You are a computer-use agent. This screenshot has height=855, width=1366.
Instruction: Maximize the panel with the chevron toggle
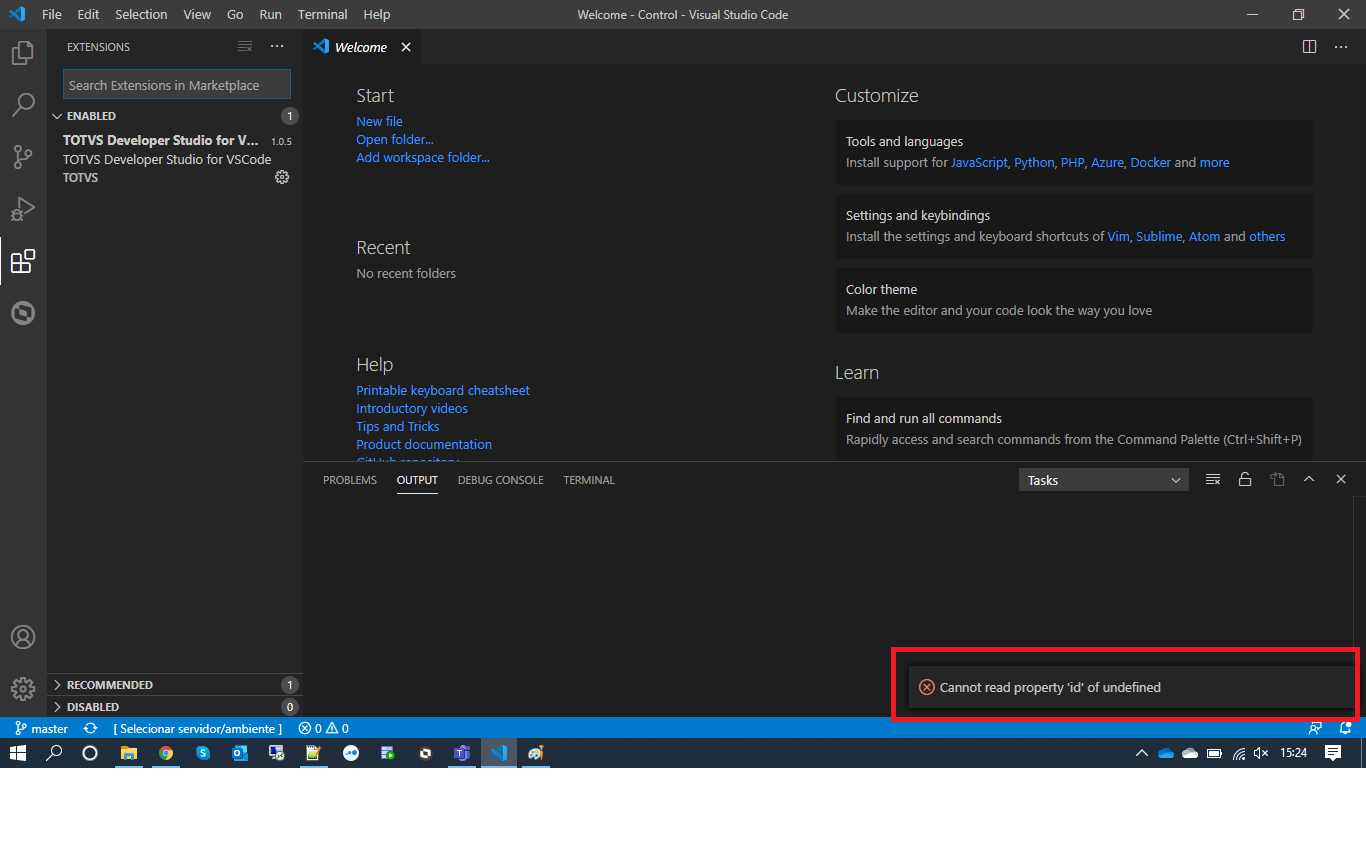click(x=1309, y=479)
